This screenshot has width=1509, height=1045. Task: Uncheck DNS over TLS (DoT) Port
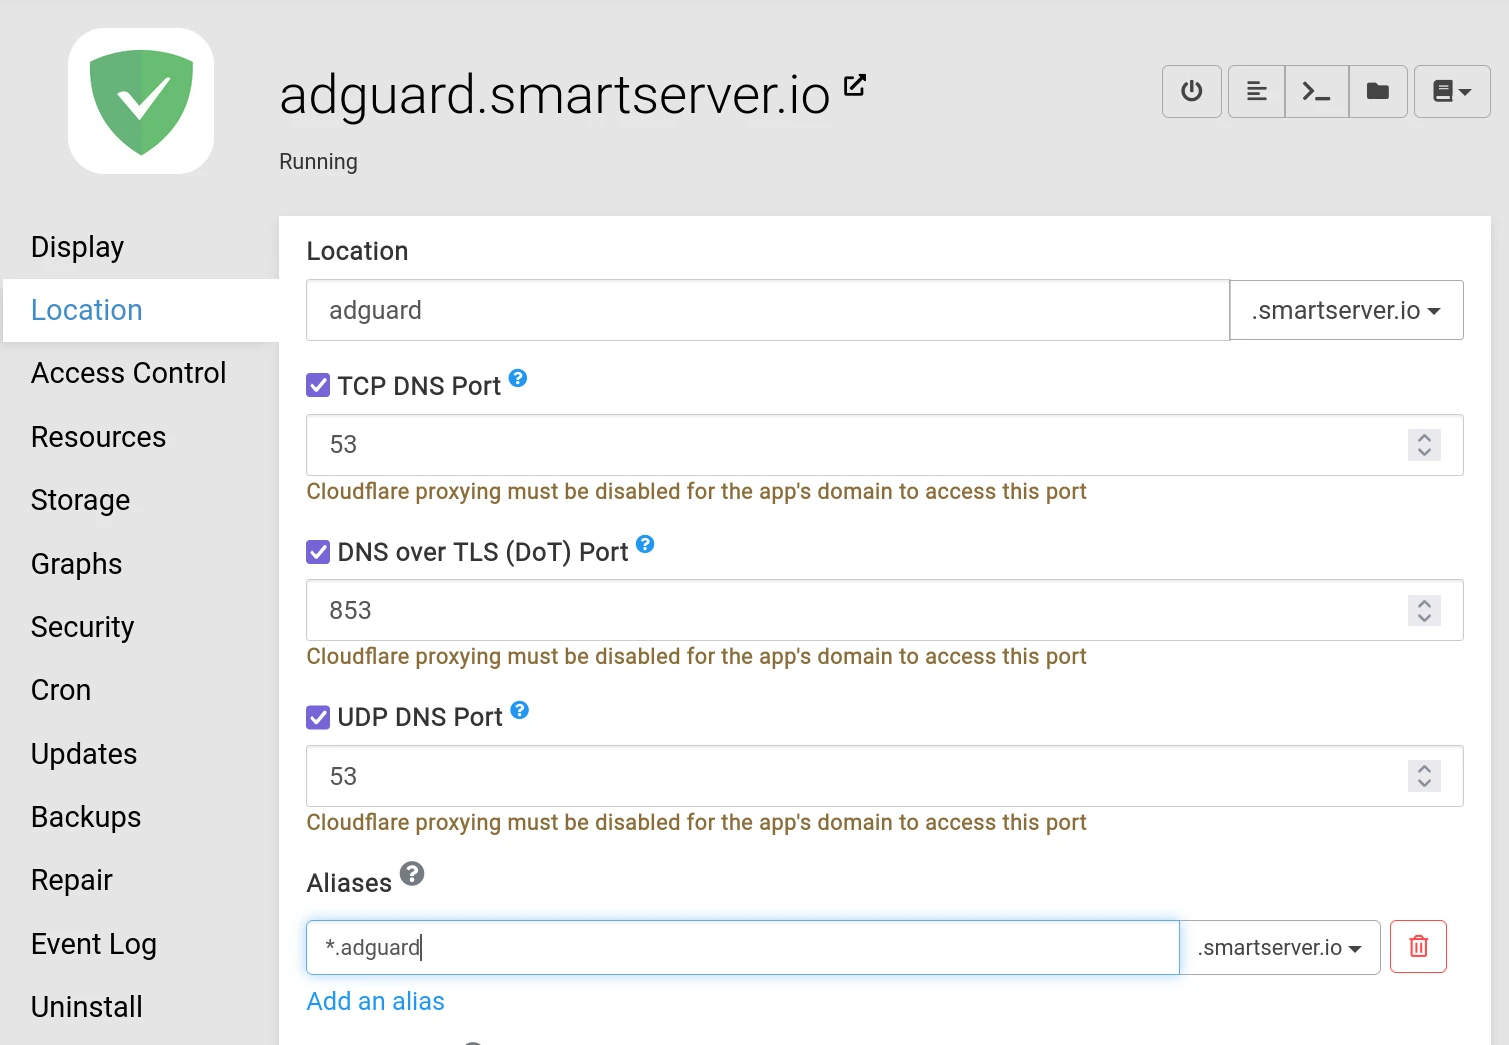pyautogui.click(x=317, y=551)
